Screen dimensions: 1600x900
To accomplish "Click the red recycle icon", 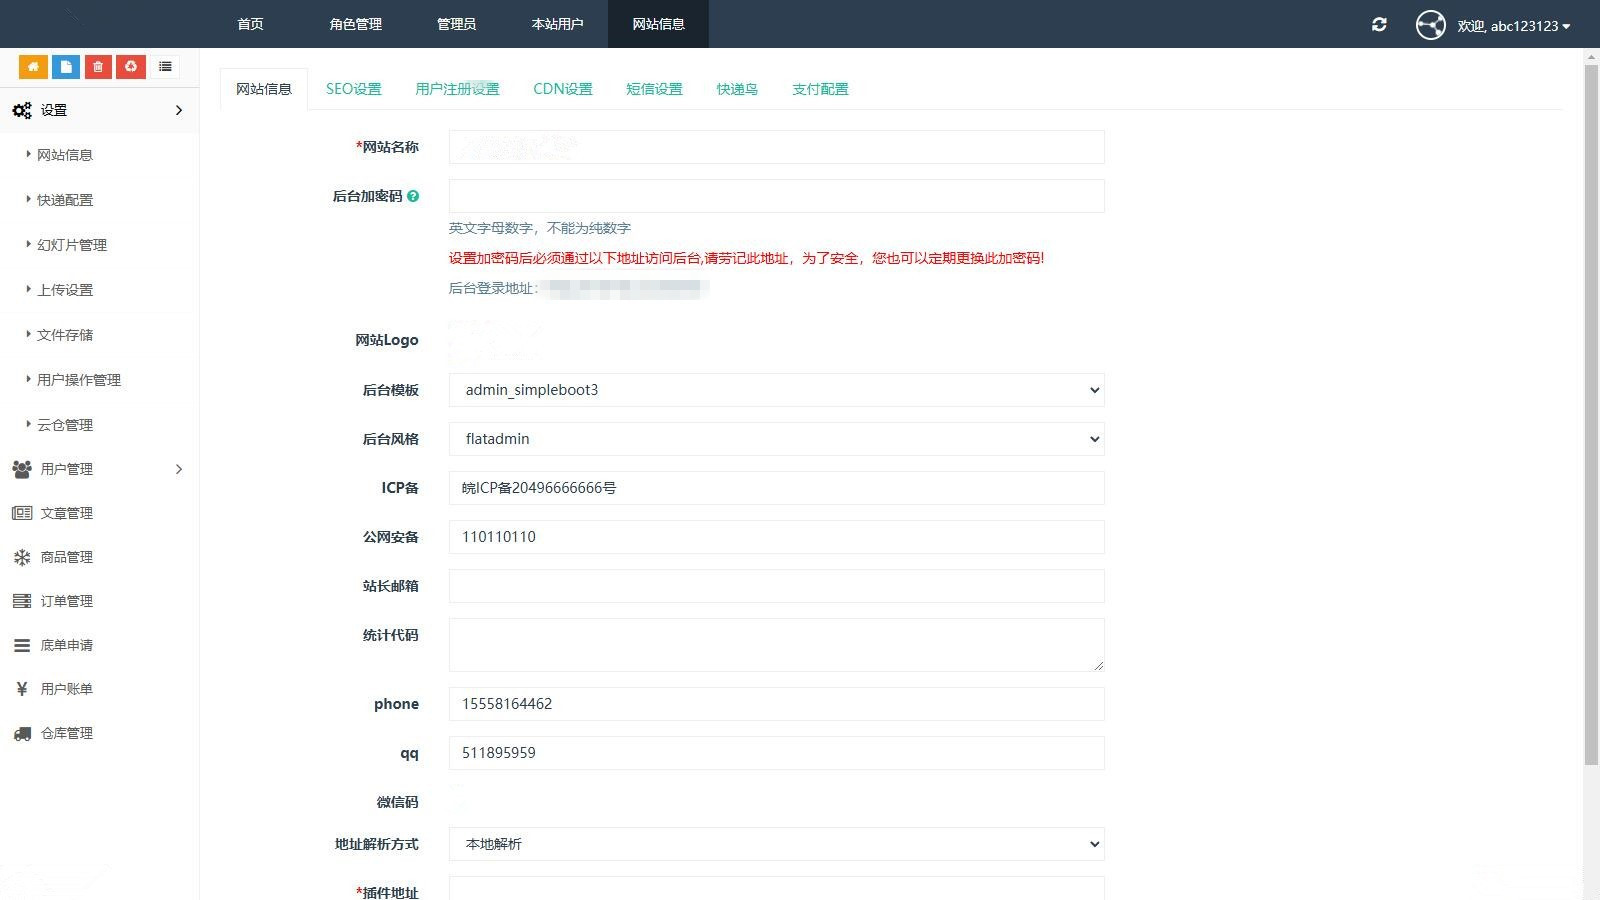I will click(131, 67).
